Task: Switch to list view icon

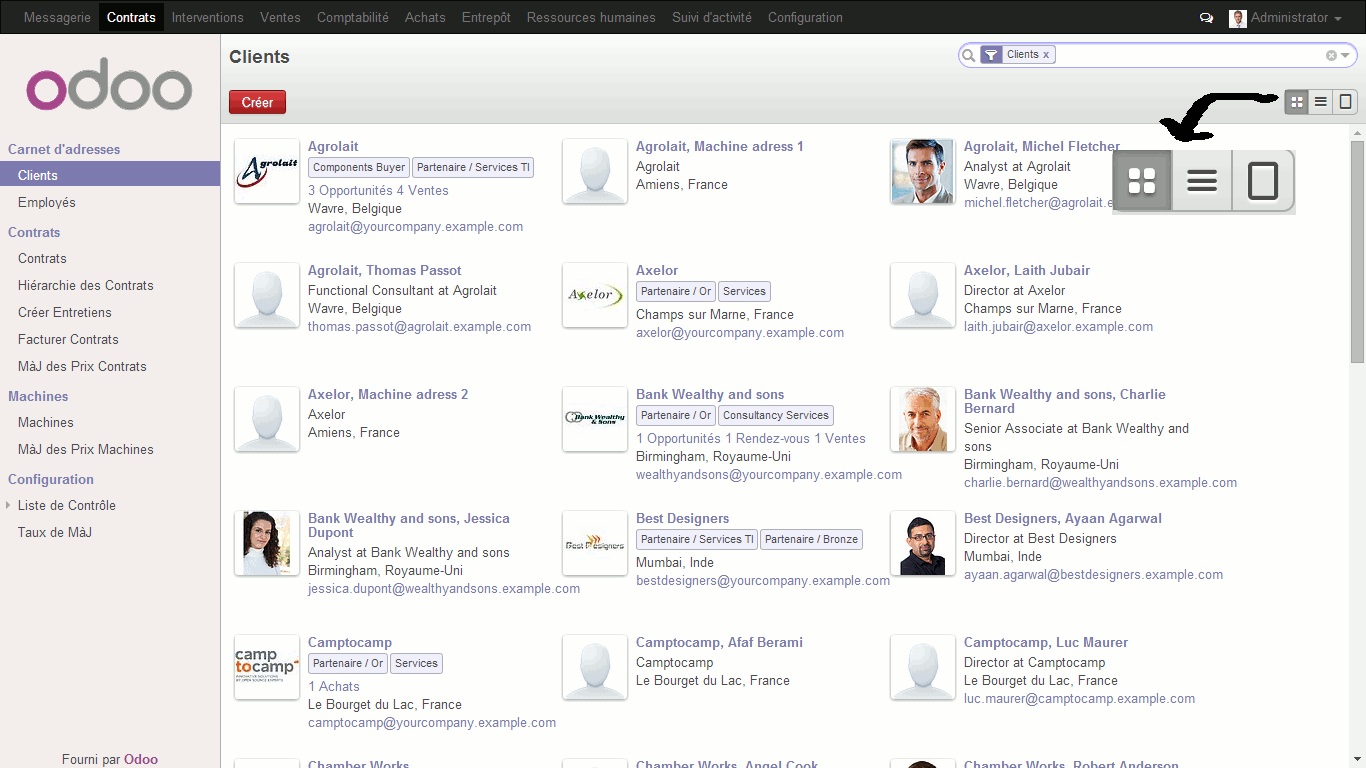Action: coord(1321,102)
